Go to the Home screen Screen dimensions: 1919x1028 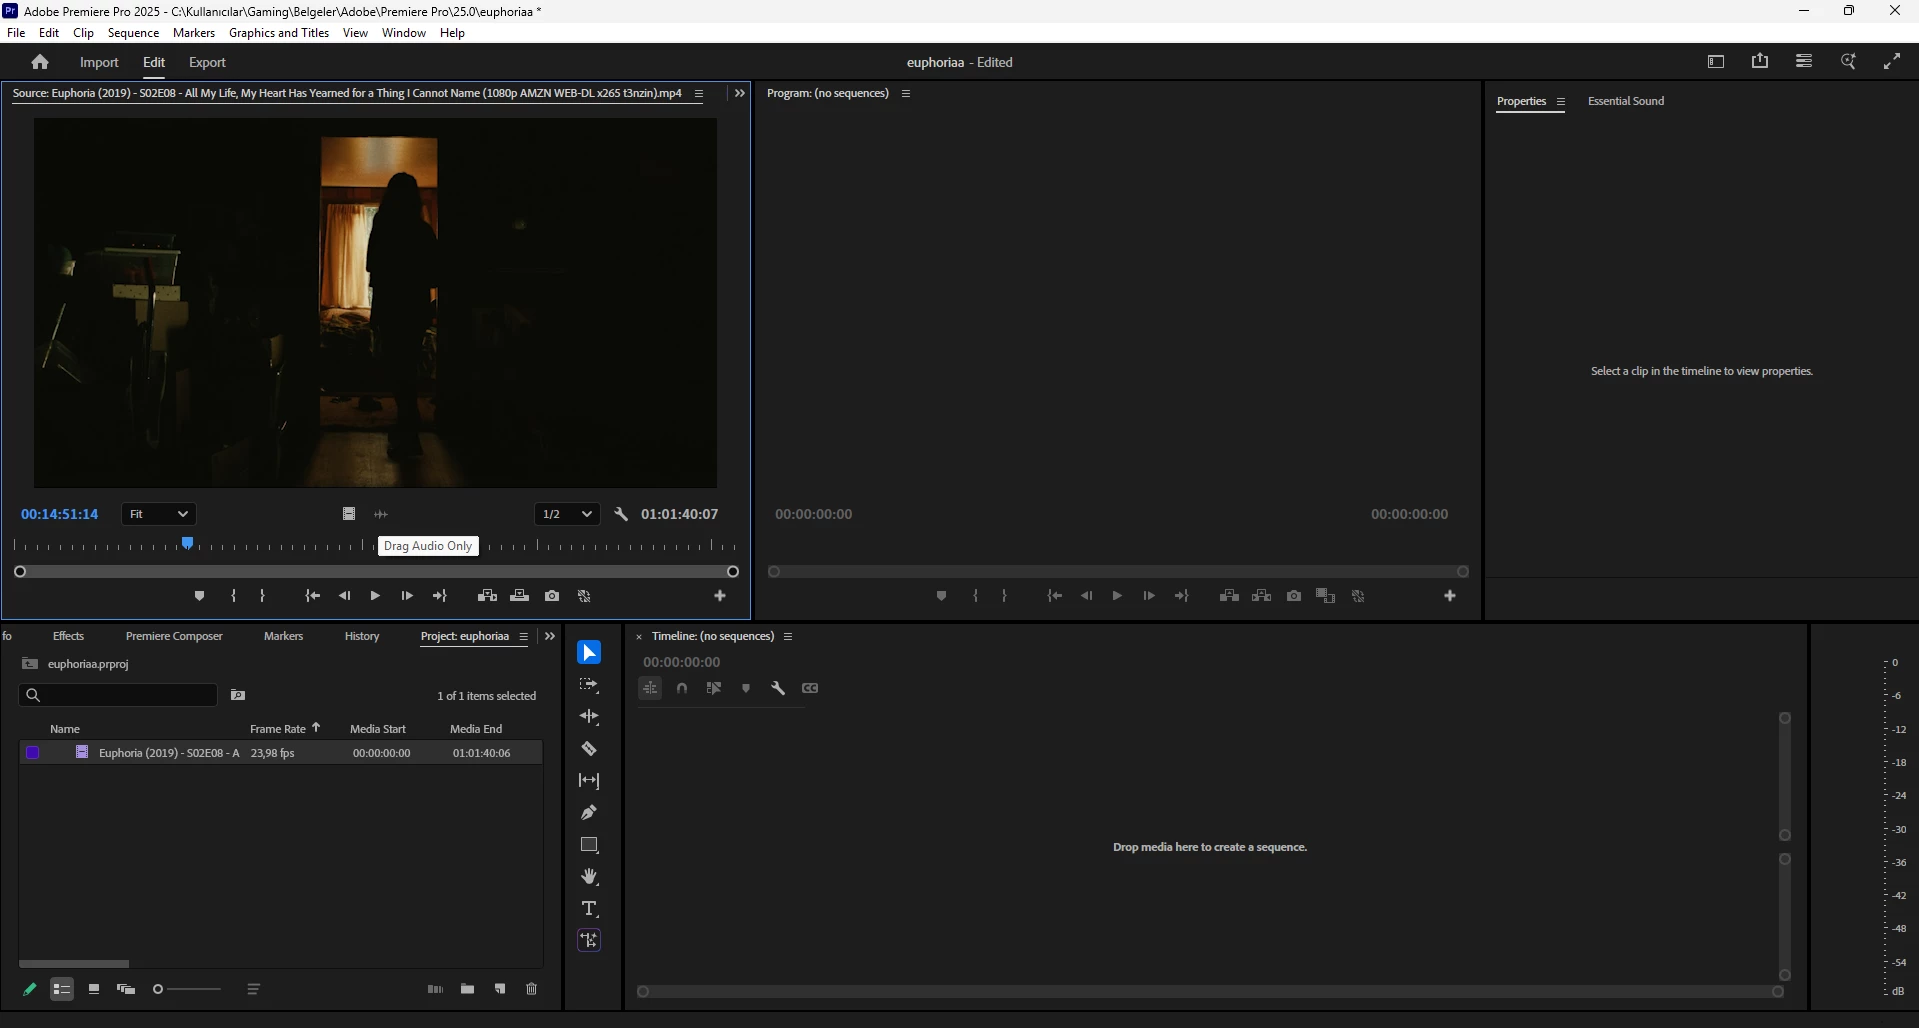pyautogui.click(x=40, y=62)
